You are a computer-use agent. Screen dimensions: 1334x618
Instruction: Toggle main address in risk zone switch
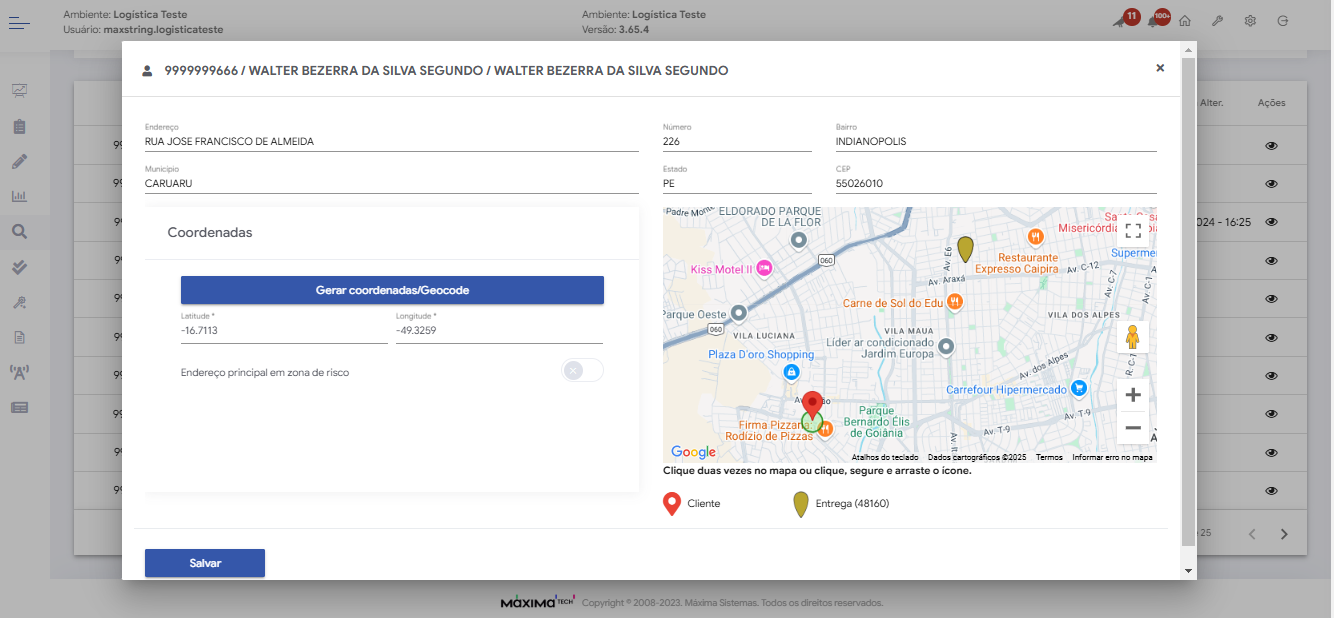click(x=582, y=371)
